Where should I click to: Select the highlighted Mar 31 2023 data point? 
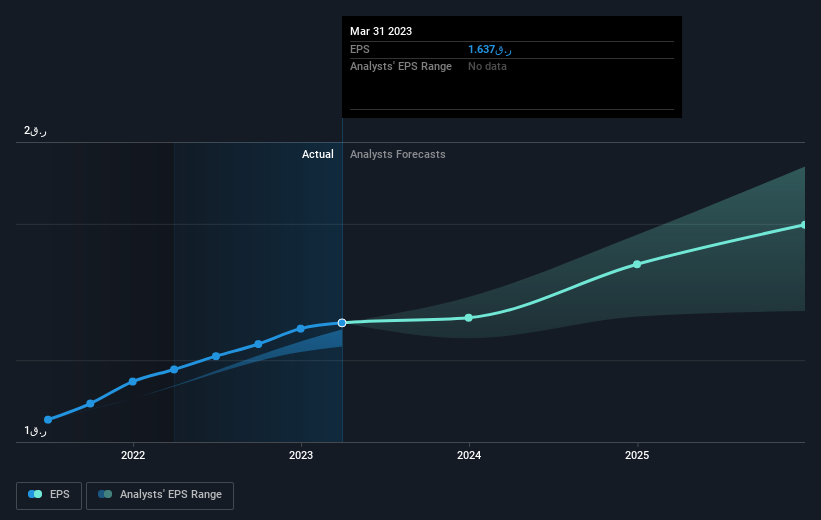pos(342,323)
